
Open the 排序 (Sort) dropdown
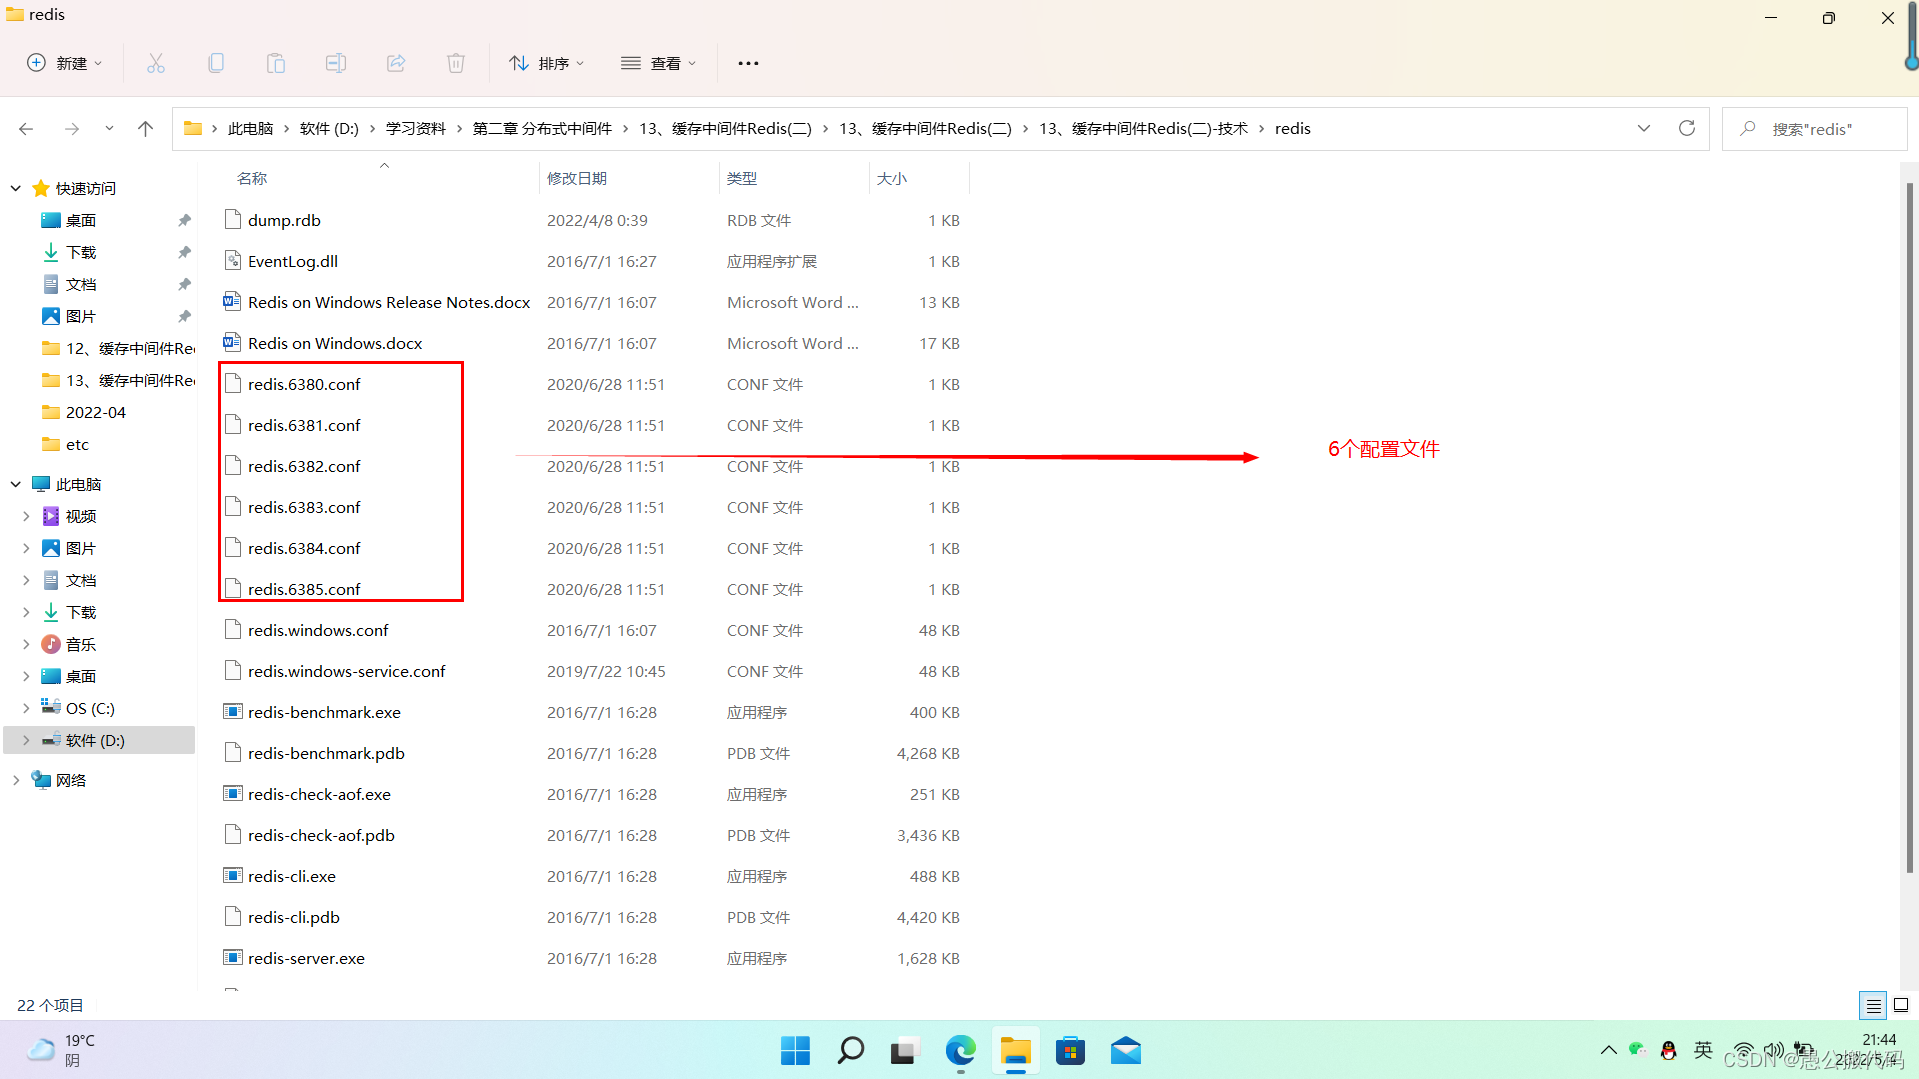(546, 63)
